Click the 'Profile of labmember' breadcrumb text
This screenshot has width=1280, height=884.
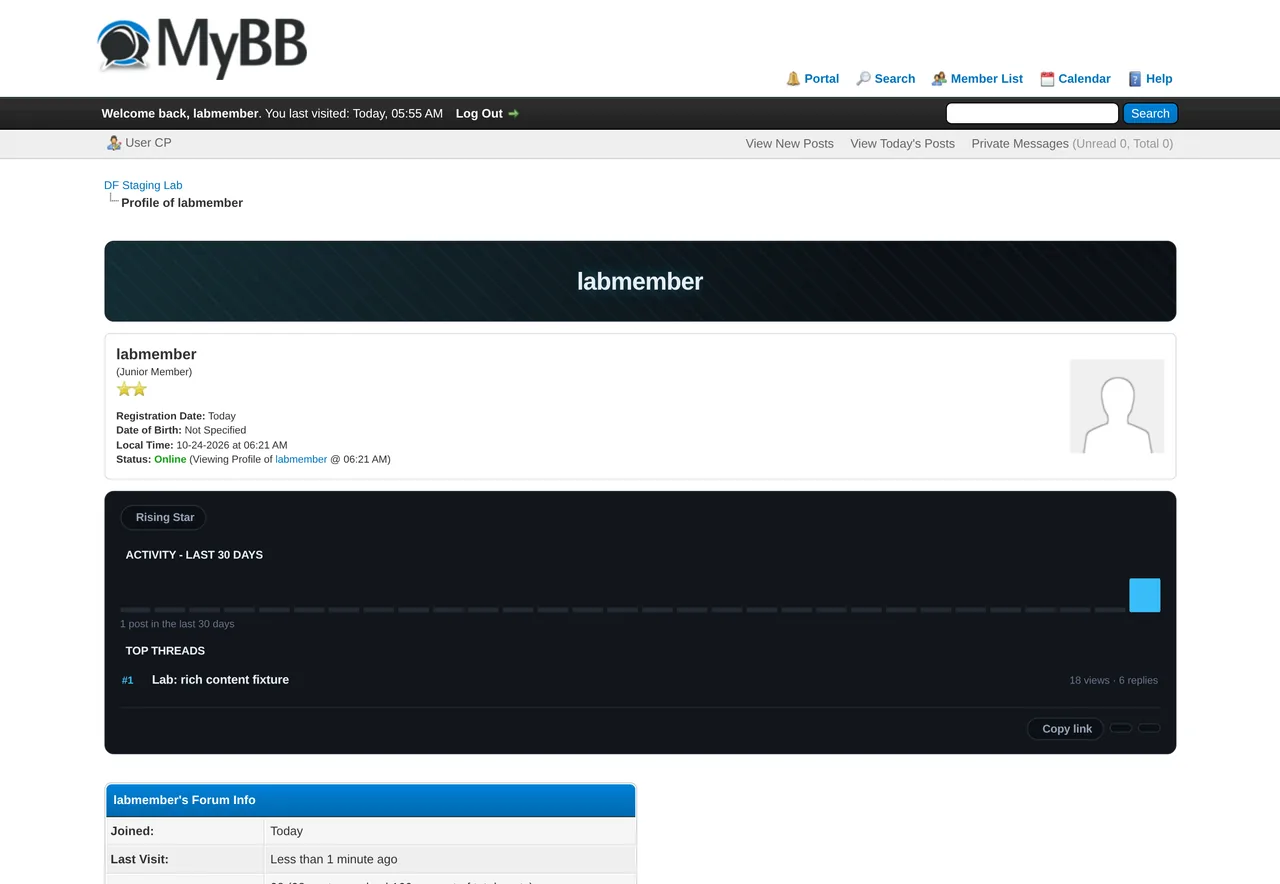click(182, 203)
